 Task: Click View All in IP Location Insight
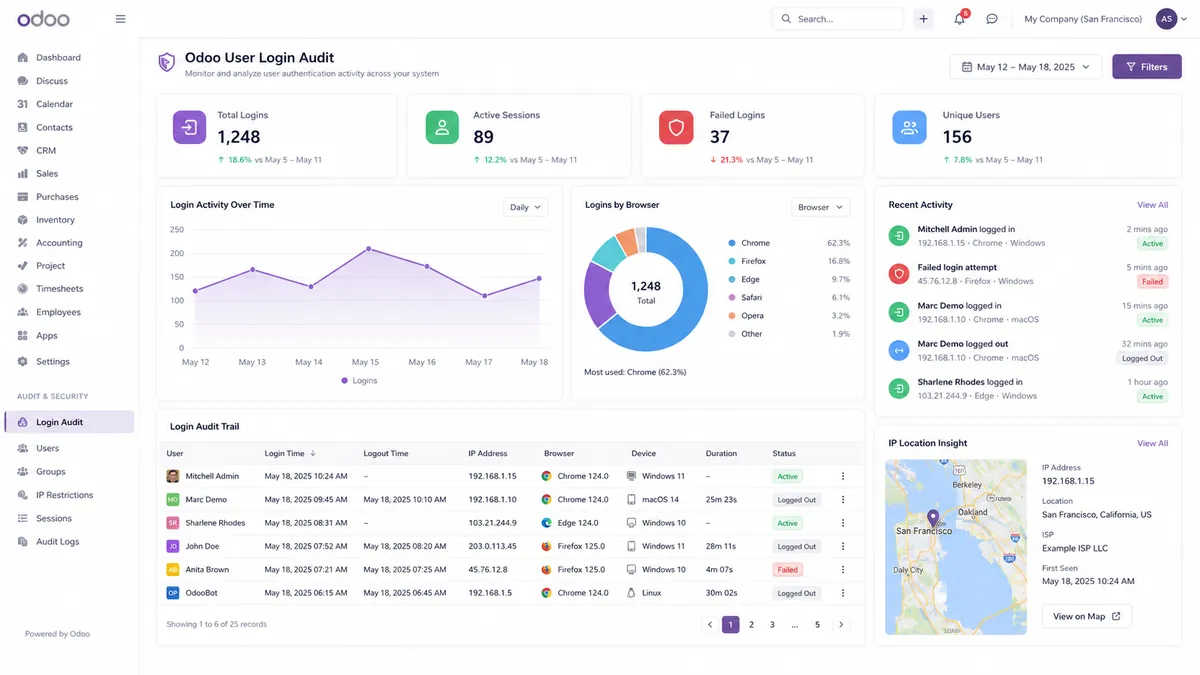tap(1152, 443)
